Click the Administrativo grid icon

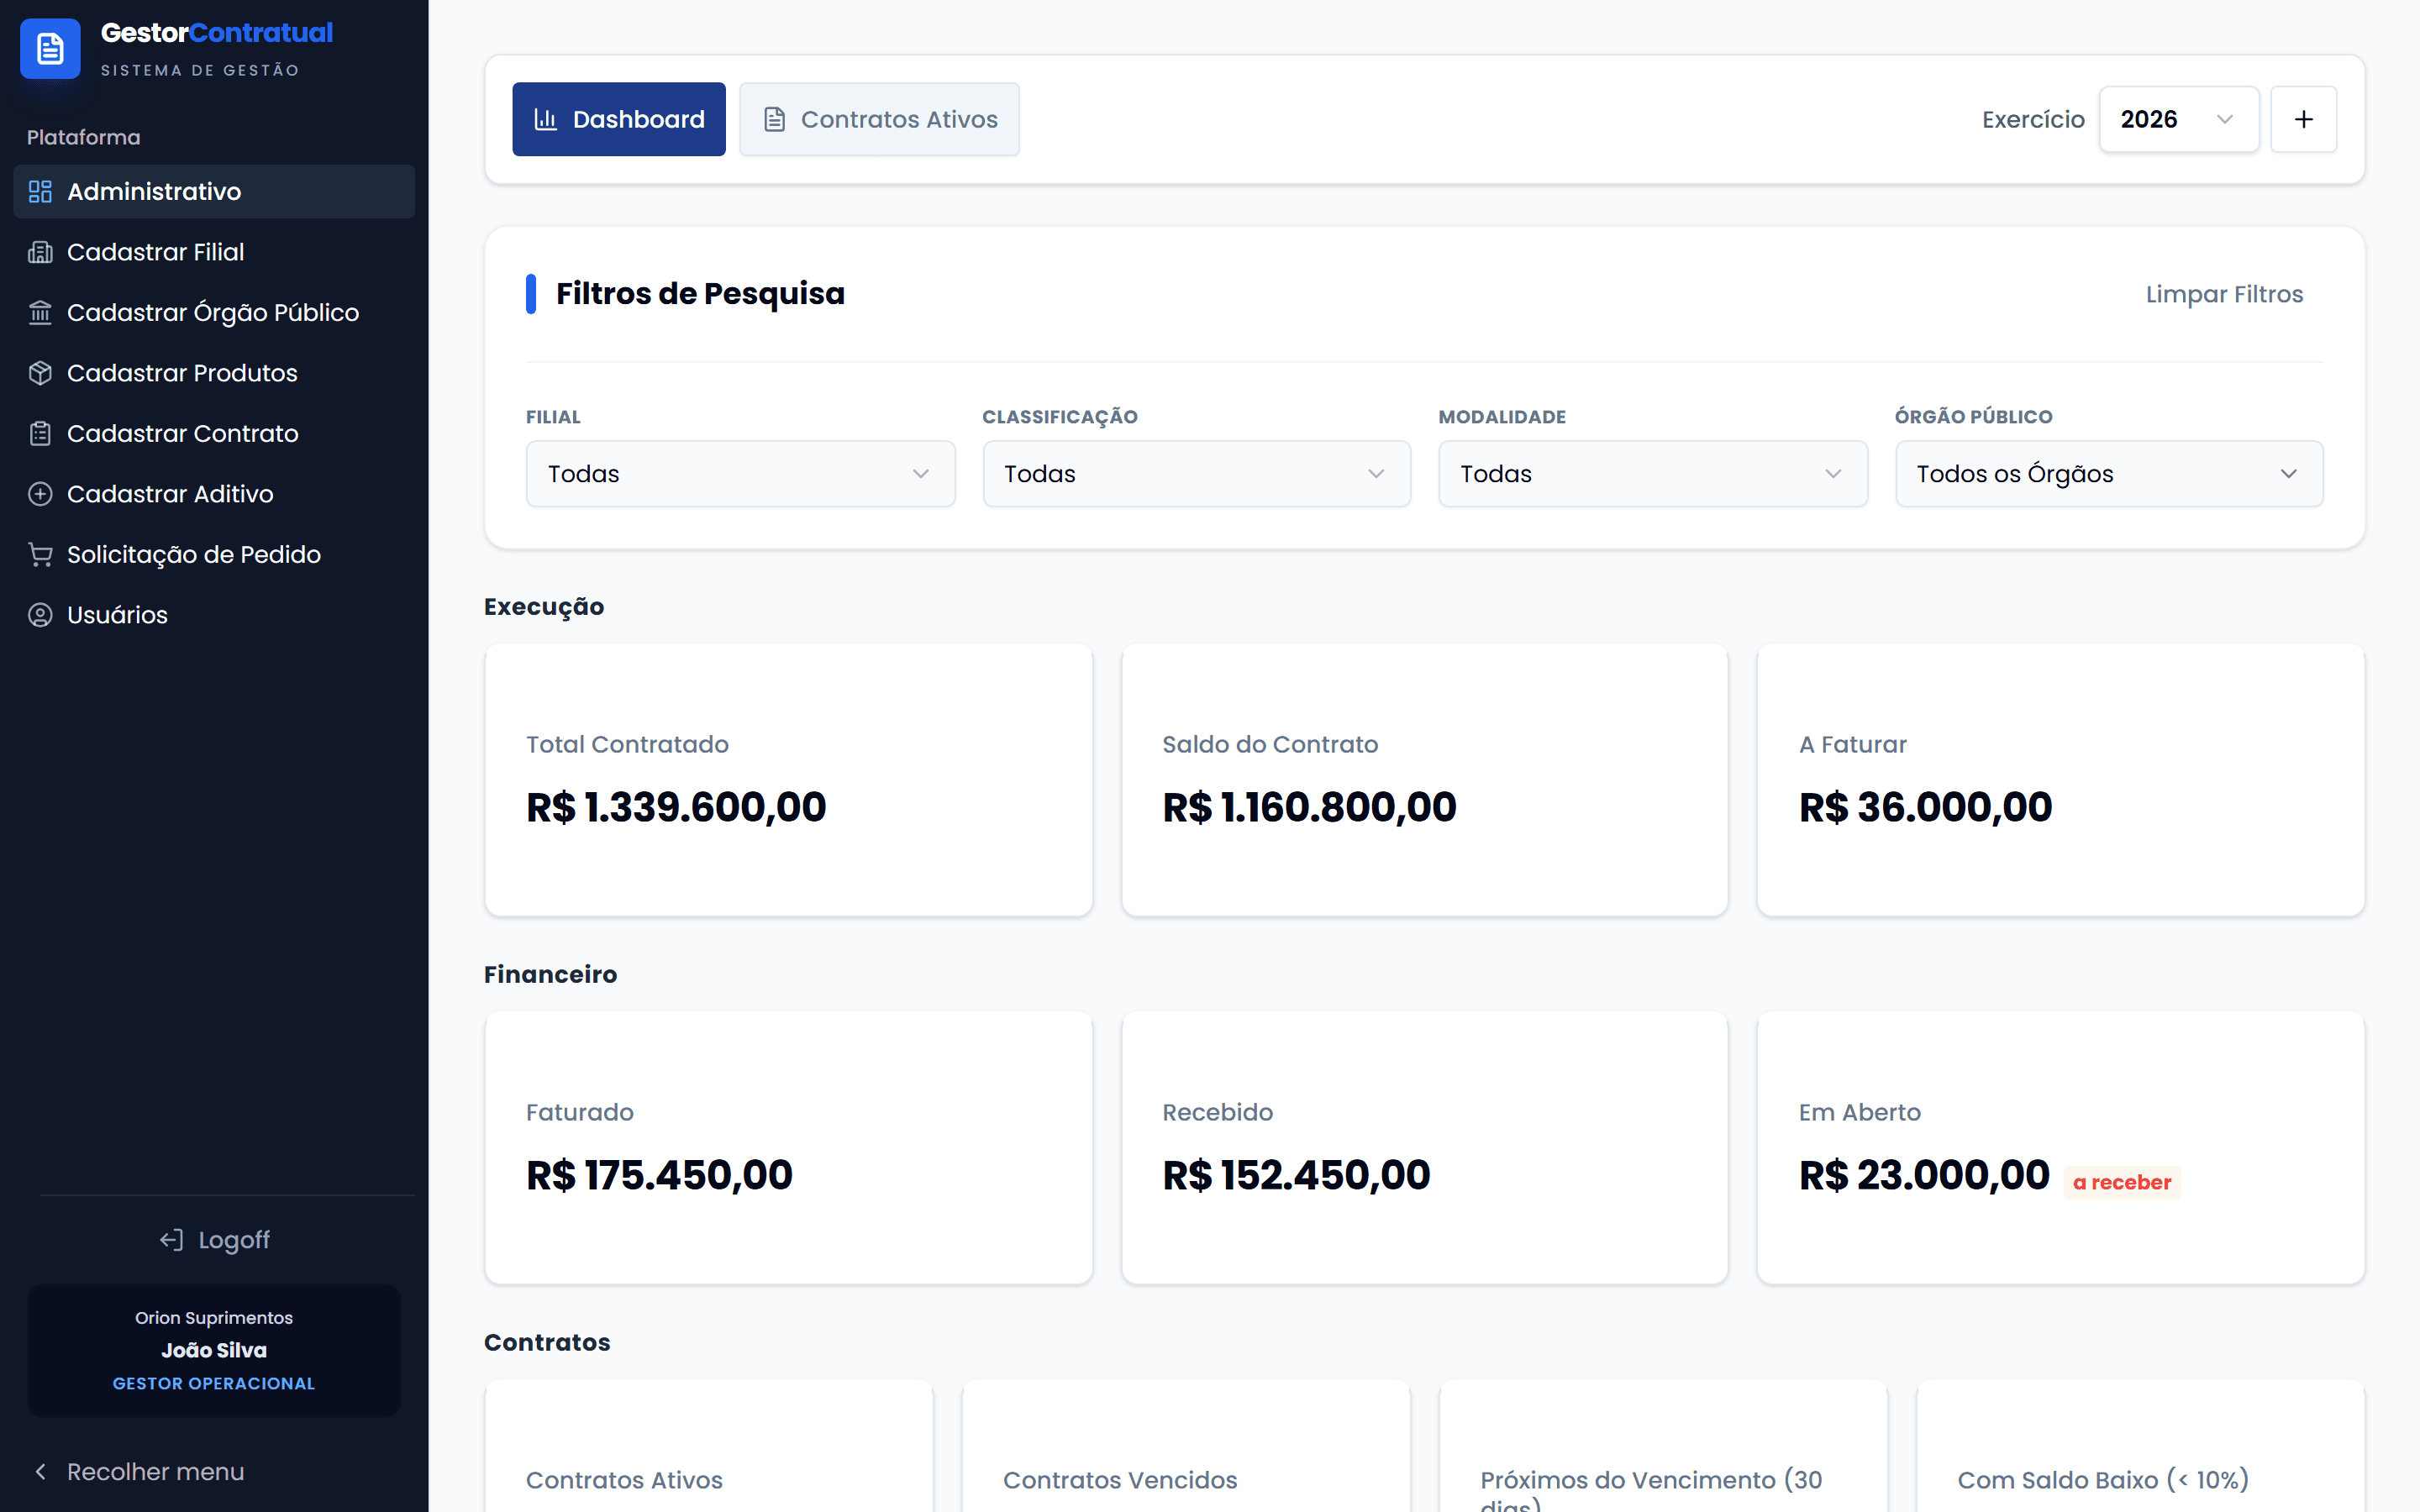(x=40, y=191)
